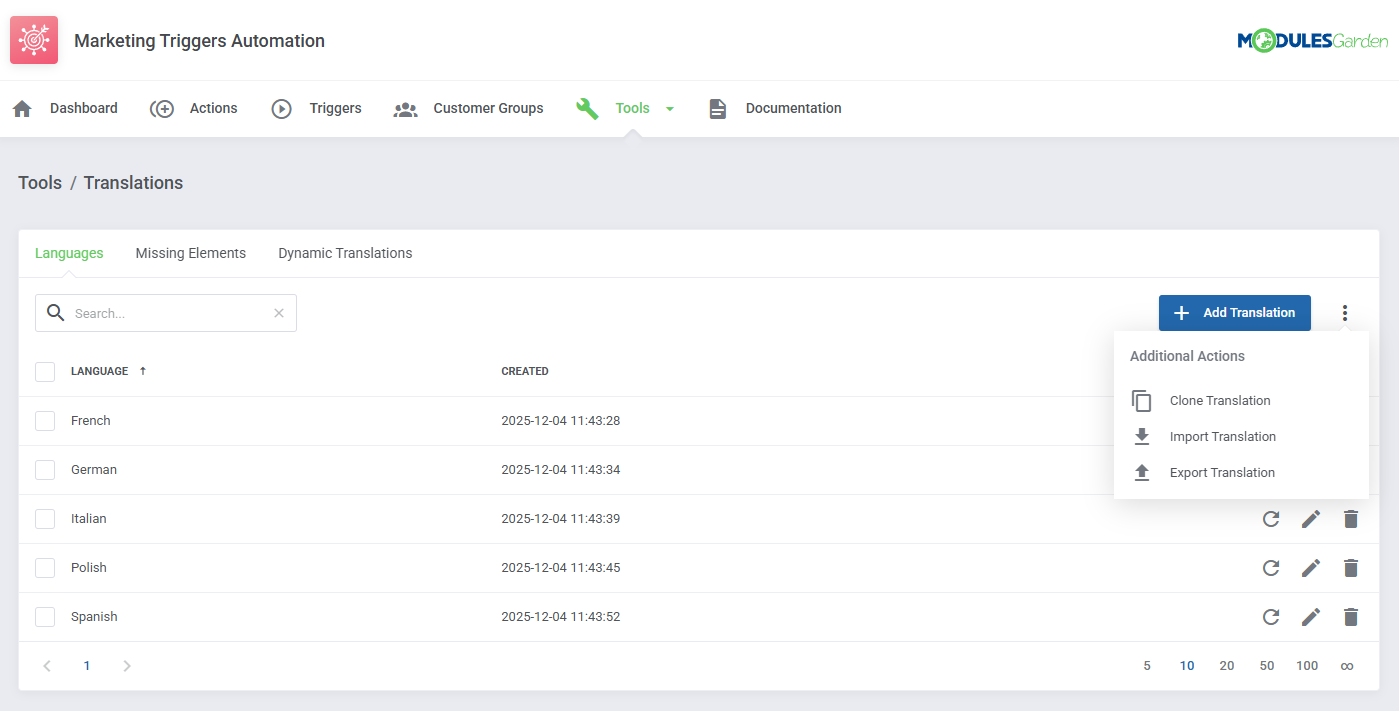This screenshot has width=1399, height=711.
Task: Edit the Polish translation
Action: click(1311, 567)
